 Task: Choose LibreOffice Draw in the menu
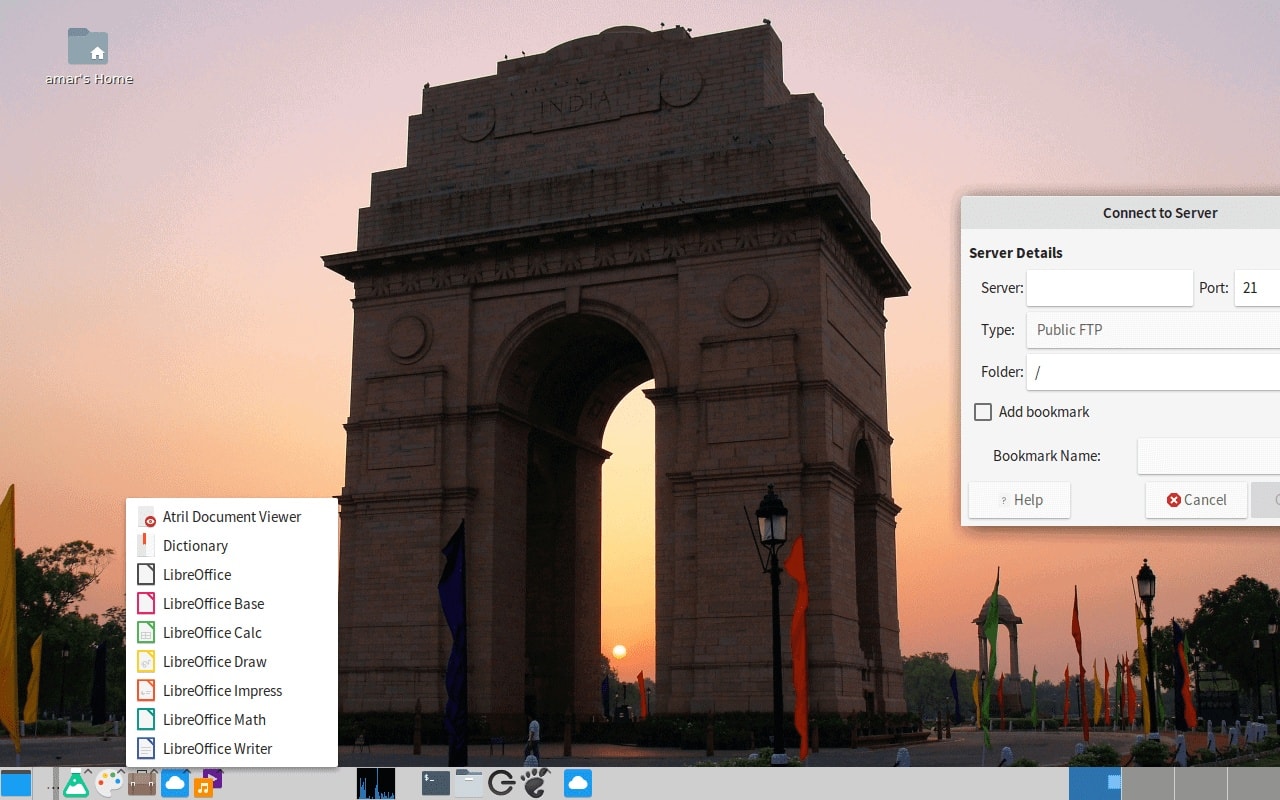click(232, 662)
